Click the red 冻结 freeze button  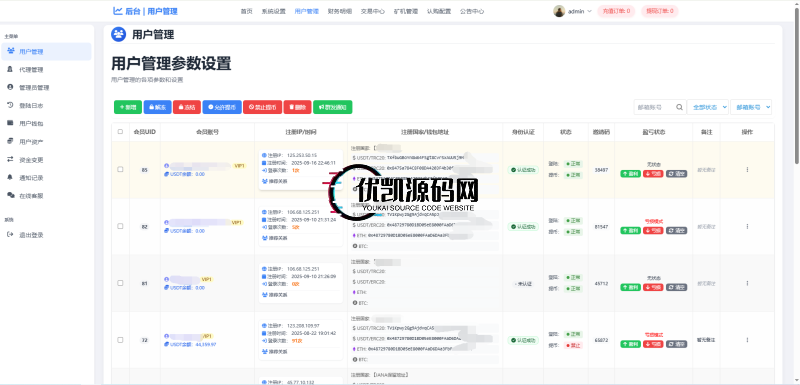(x=187, y=107)
